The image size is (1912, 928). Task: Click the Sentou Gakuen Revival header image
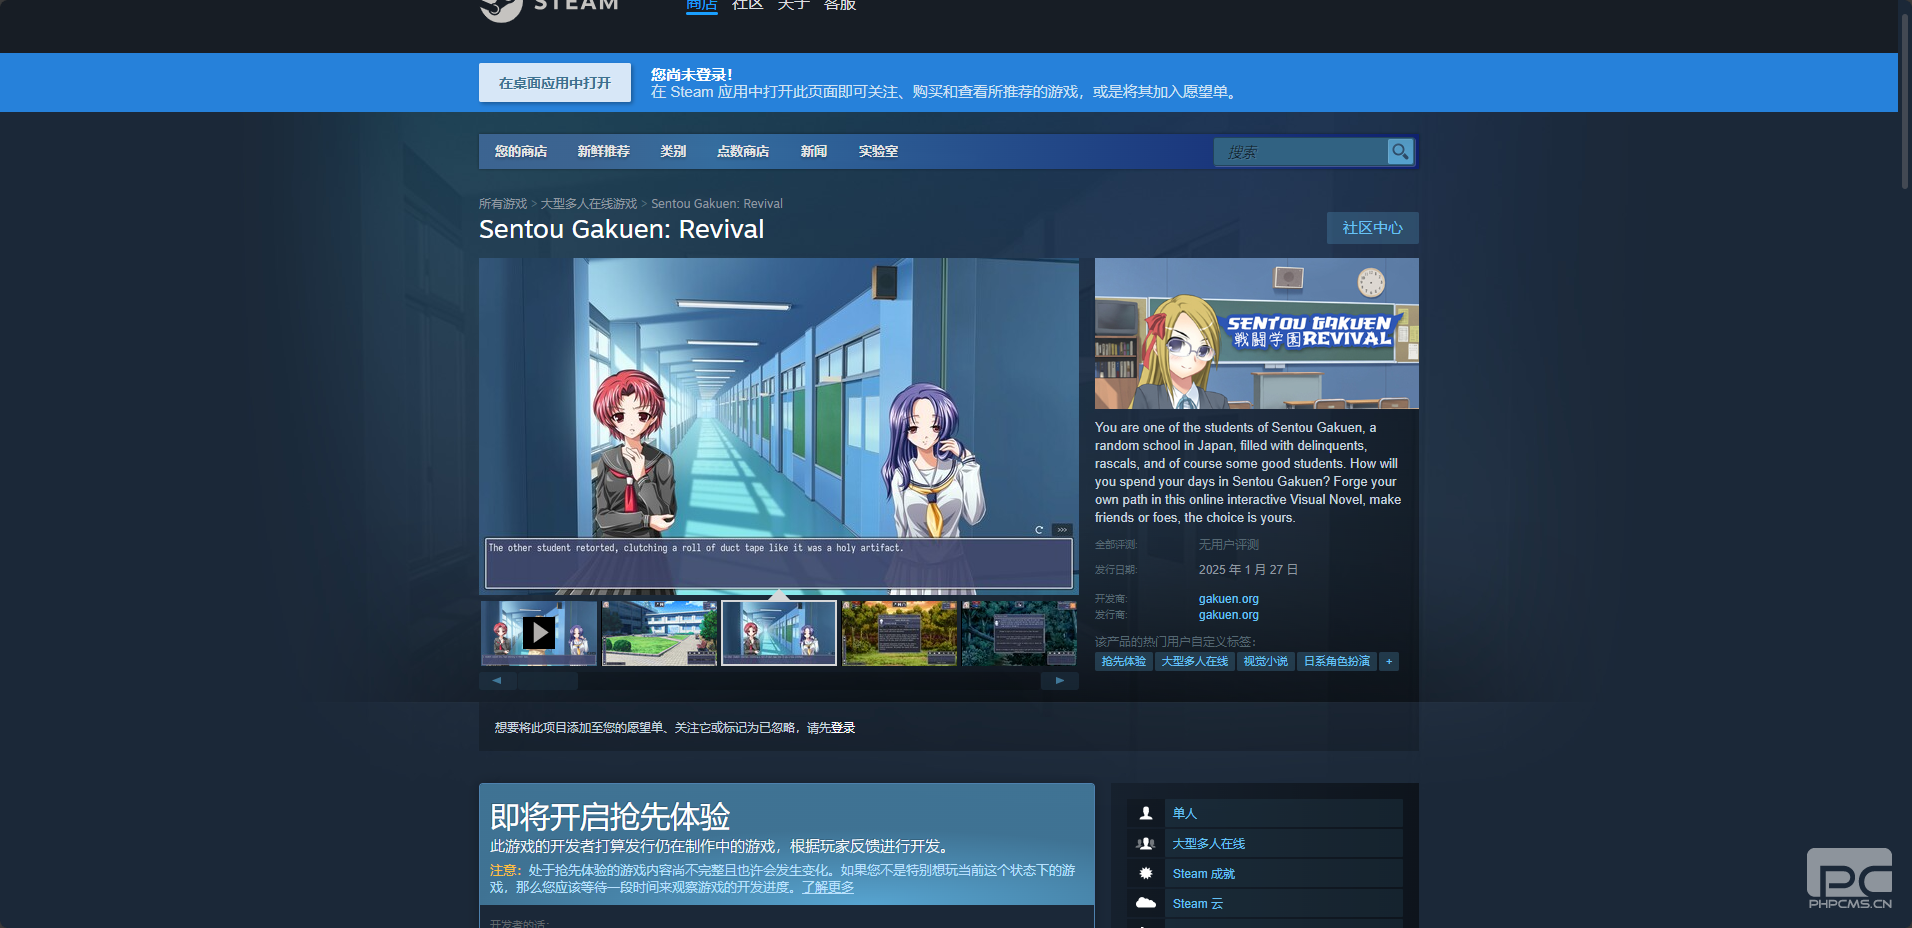point(1257,333)
